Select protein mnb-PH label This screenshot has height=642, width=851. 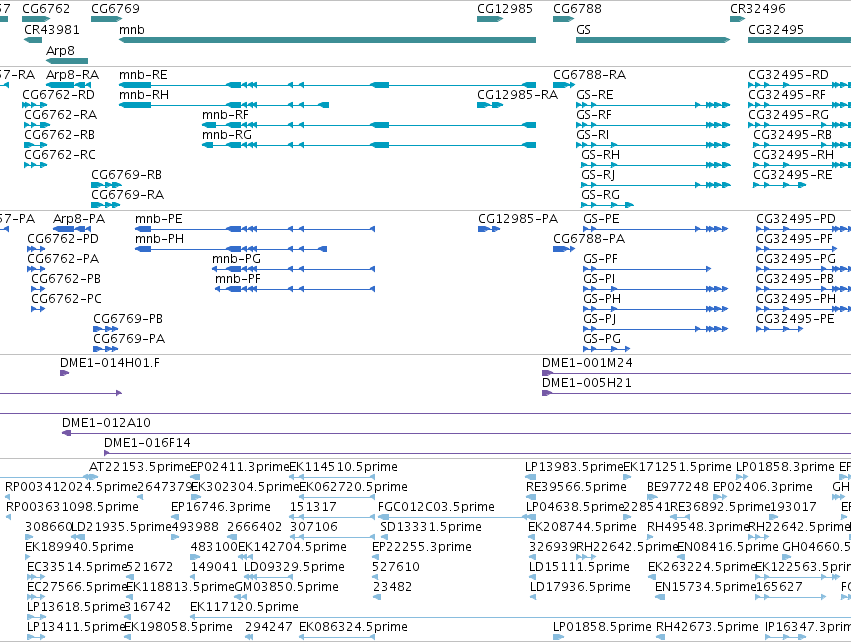coord(160,239)
